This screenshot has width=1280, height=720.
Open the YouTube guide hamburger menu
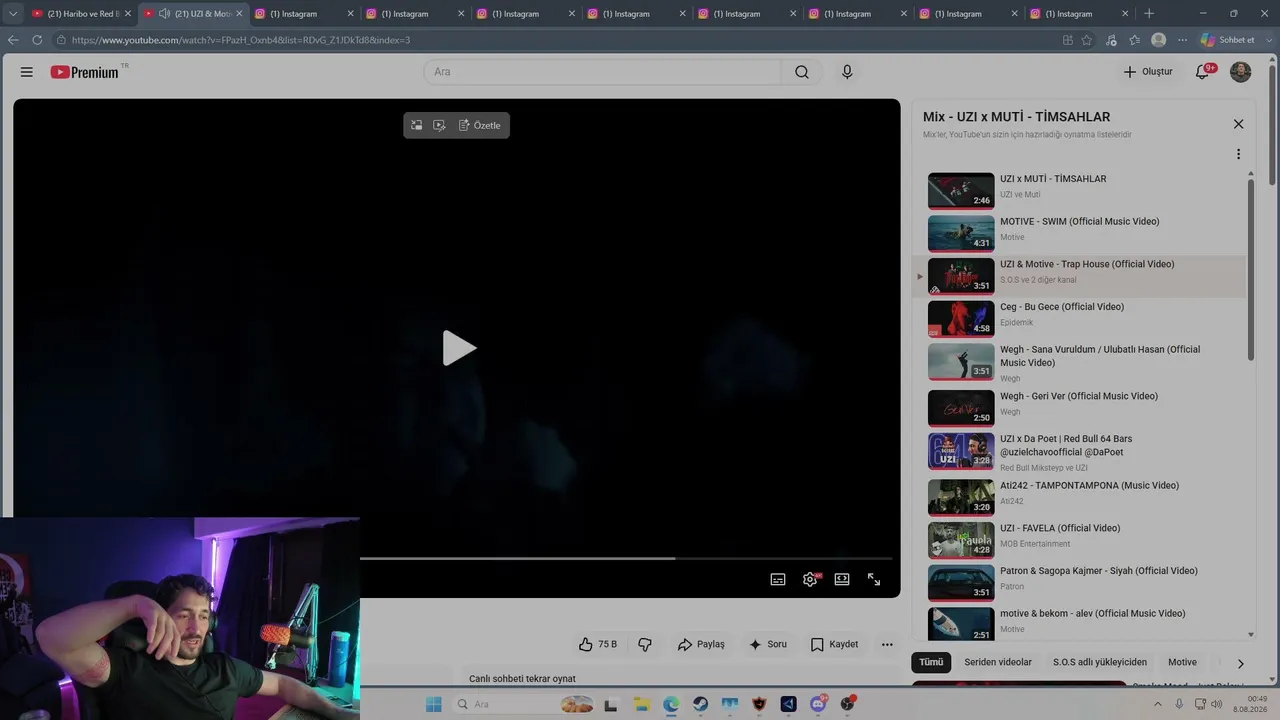(27, 72)
